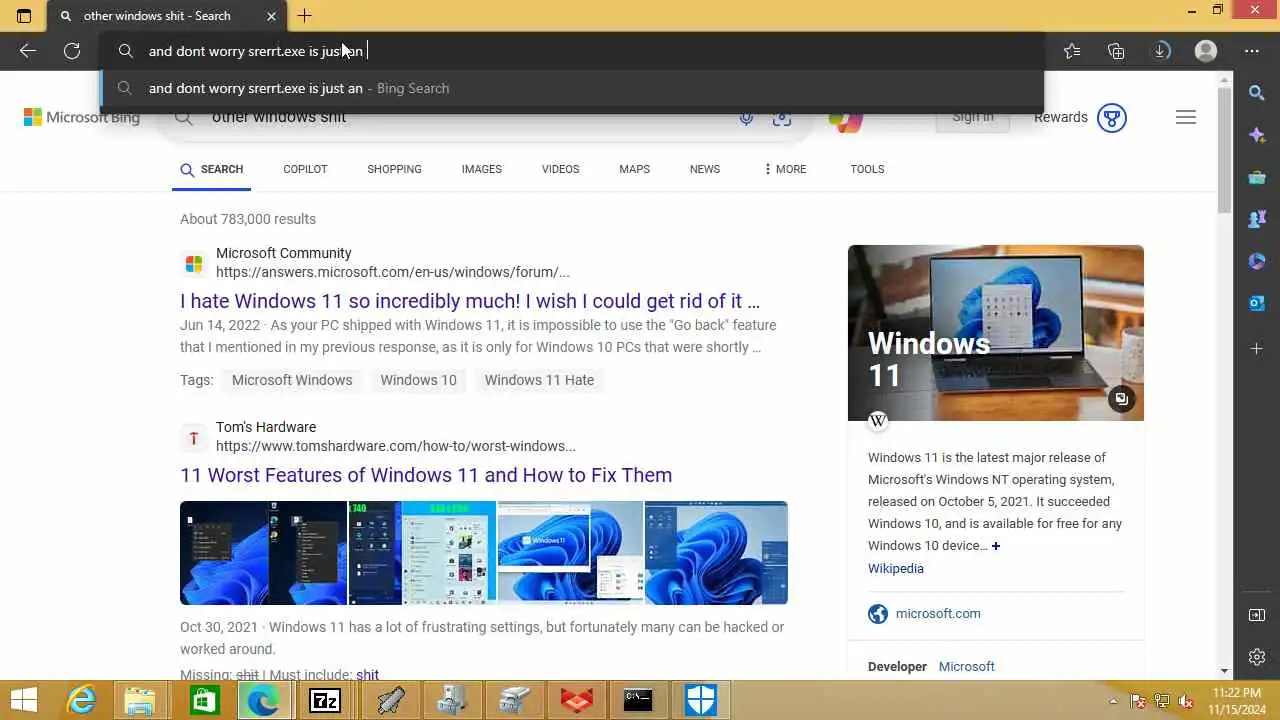Screen dimensions: 1280x720
Task: Open '11 Worst Features of Windows 11' link
Action: (x=426, y=475)
